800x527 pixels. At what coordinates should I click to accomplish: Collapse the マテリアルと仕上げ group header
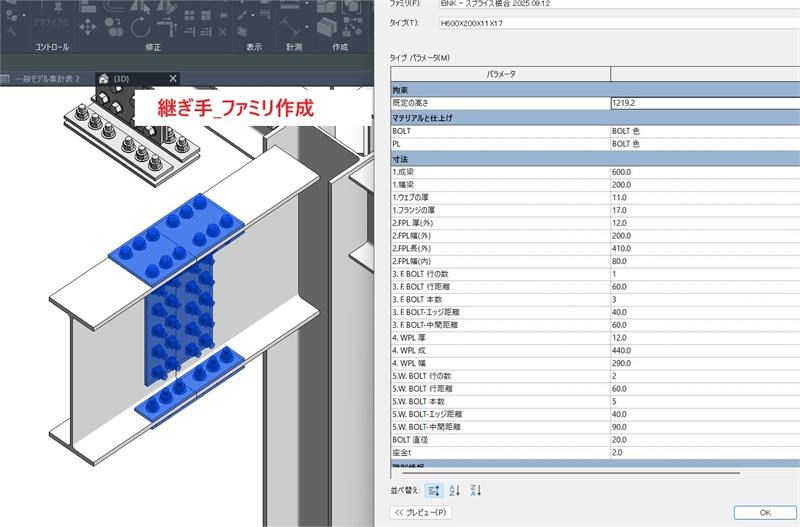(x=500, y=118)
